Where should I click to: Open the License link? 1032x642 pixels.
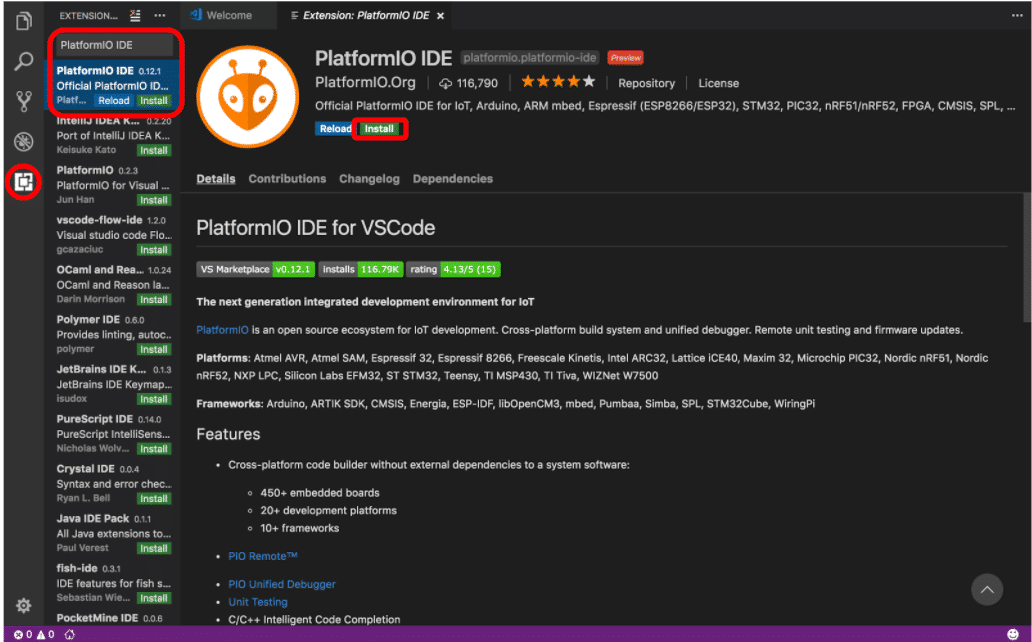718,84
